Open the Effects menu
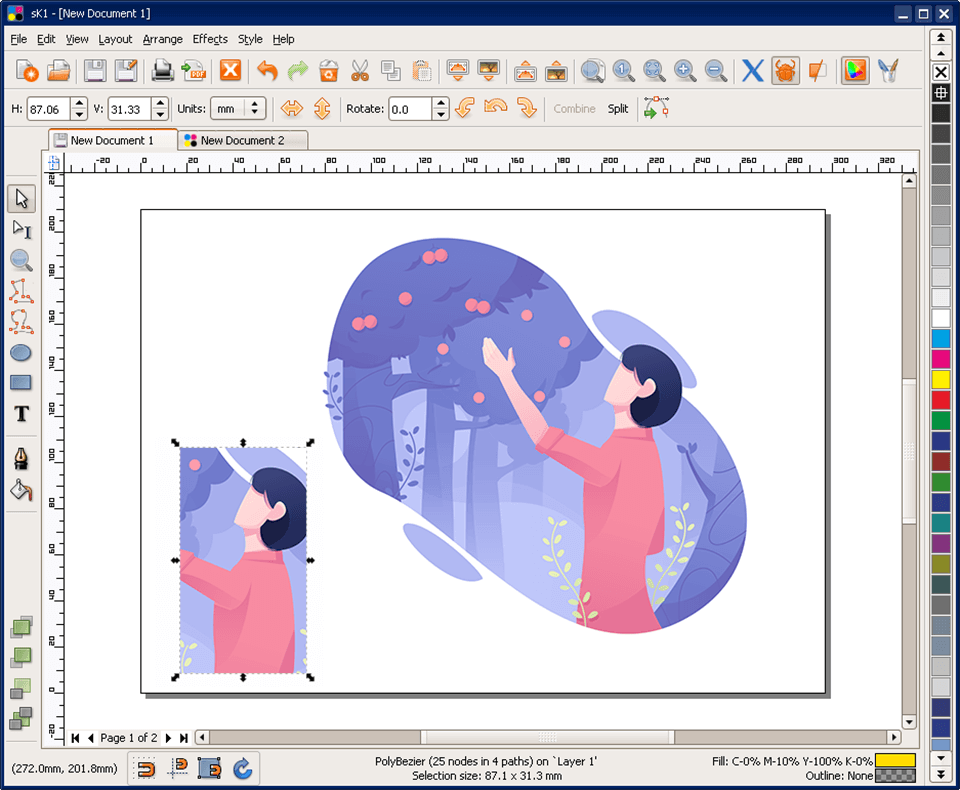This screenshot has width=960, height=790. pyautogui.click(x=209, y=39)
